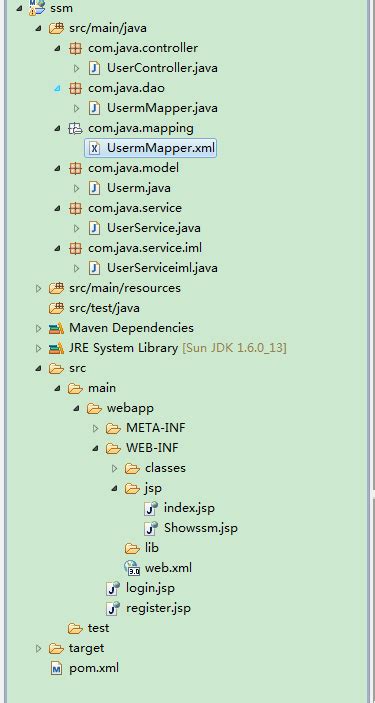Select the pom.xml label
Image resolution: width=375 pixels, height=703 pixels.
94,668
